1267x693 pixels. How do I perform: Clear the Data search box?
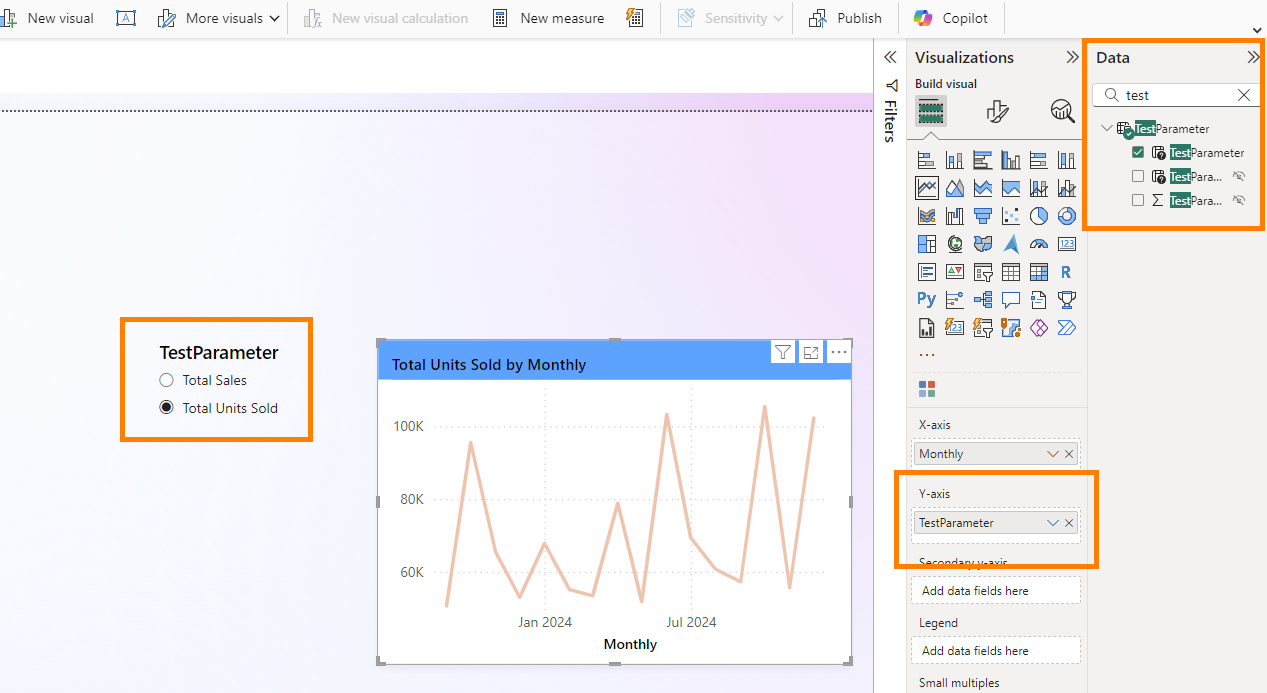tap(1244, 95)
